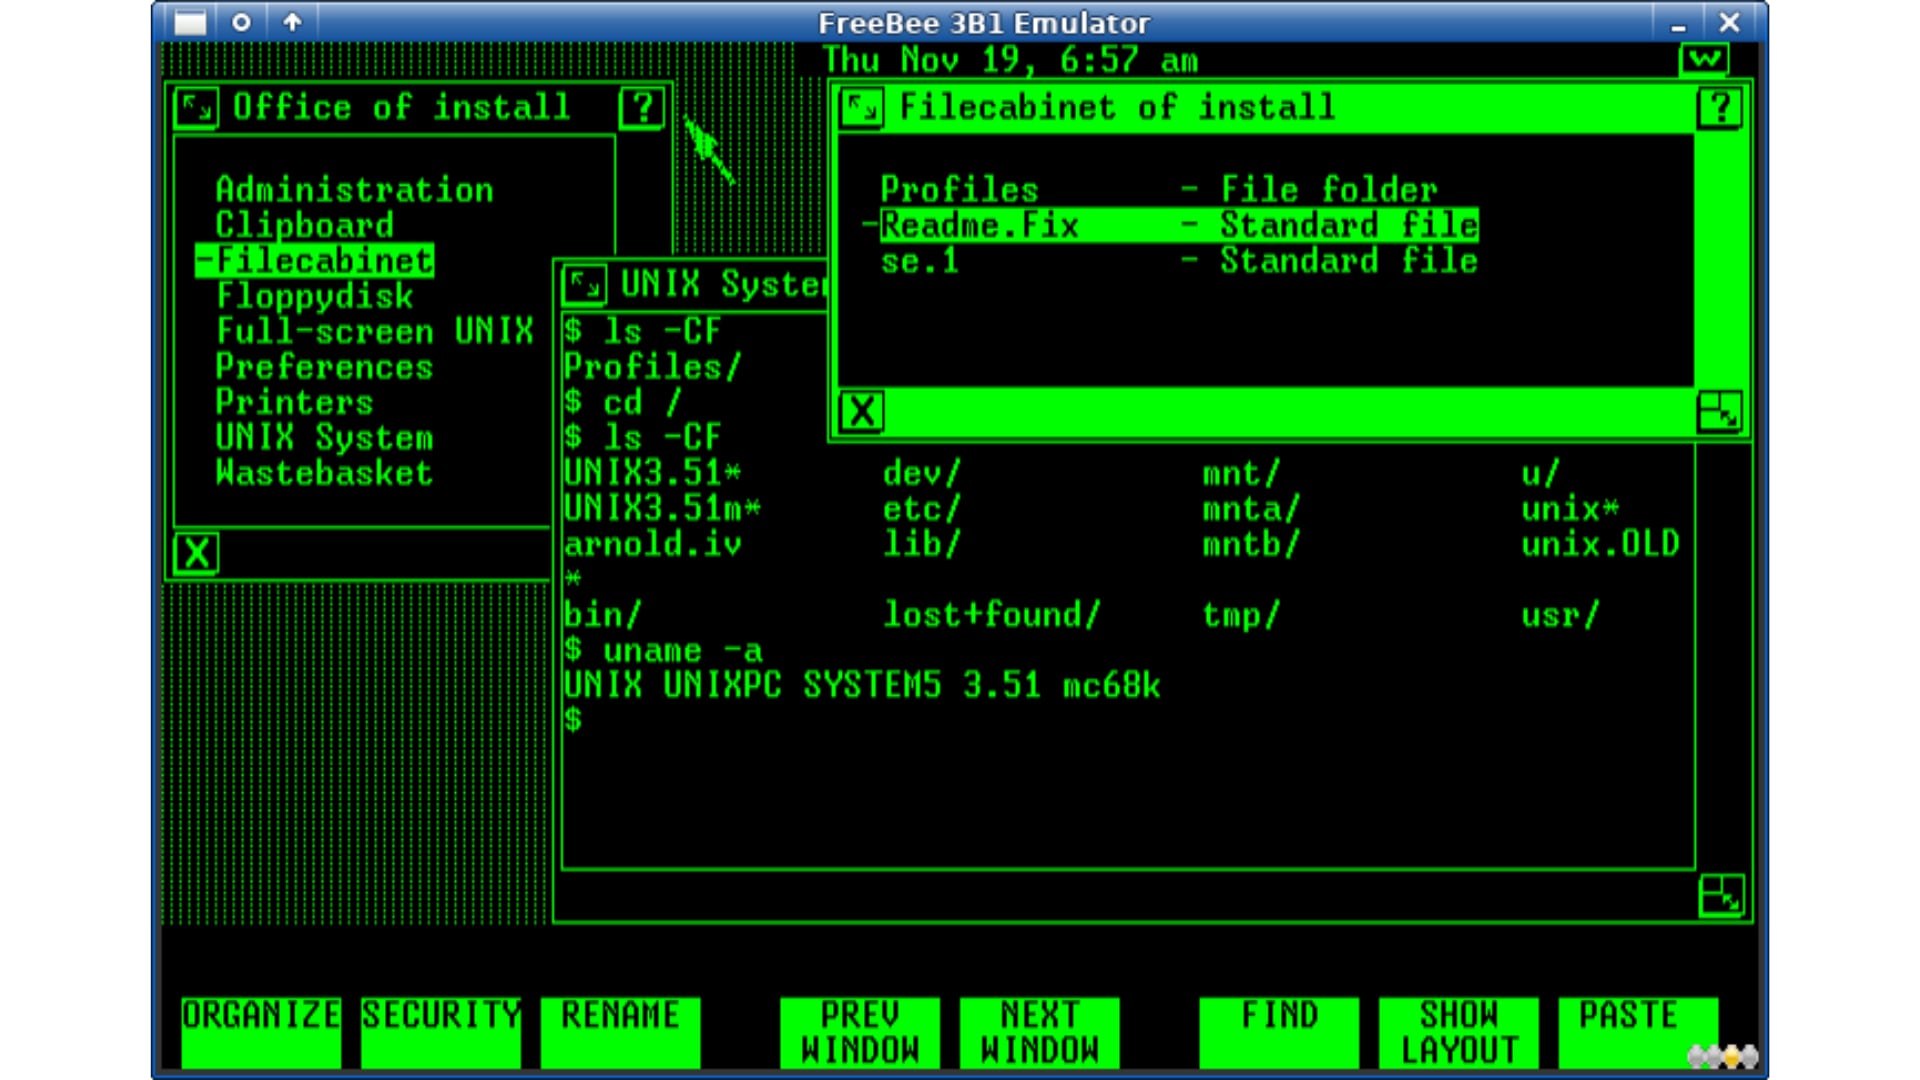This screenshot has height=1080, width=1920.
Task: Select Printers in the Office menu
Action: 295,402
